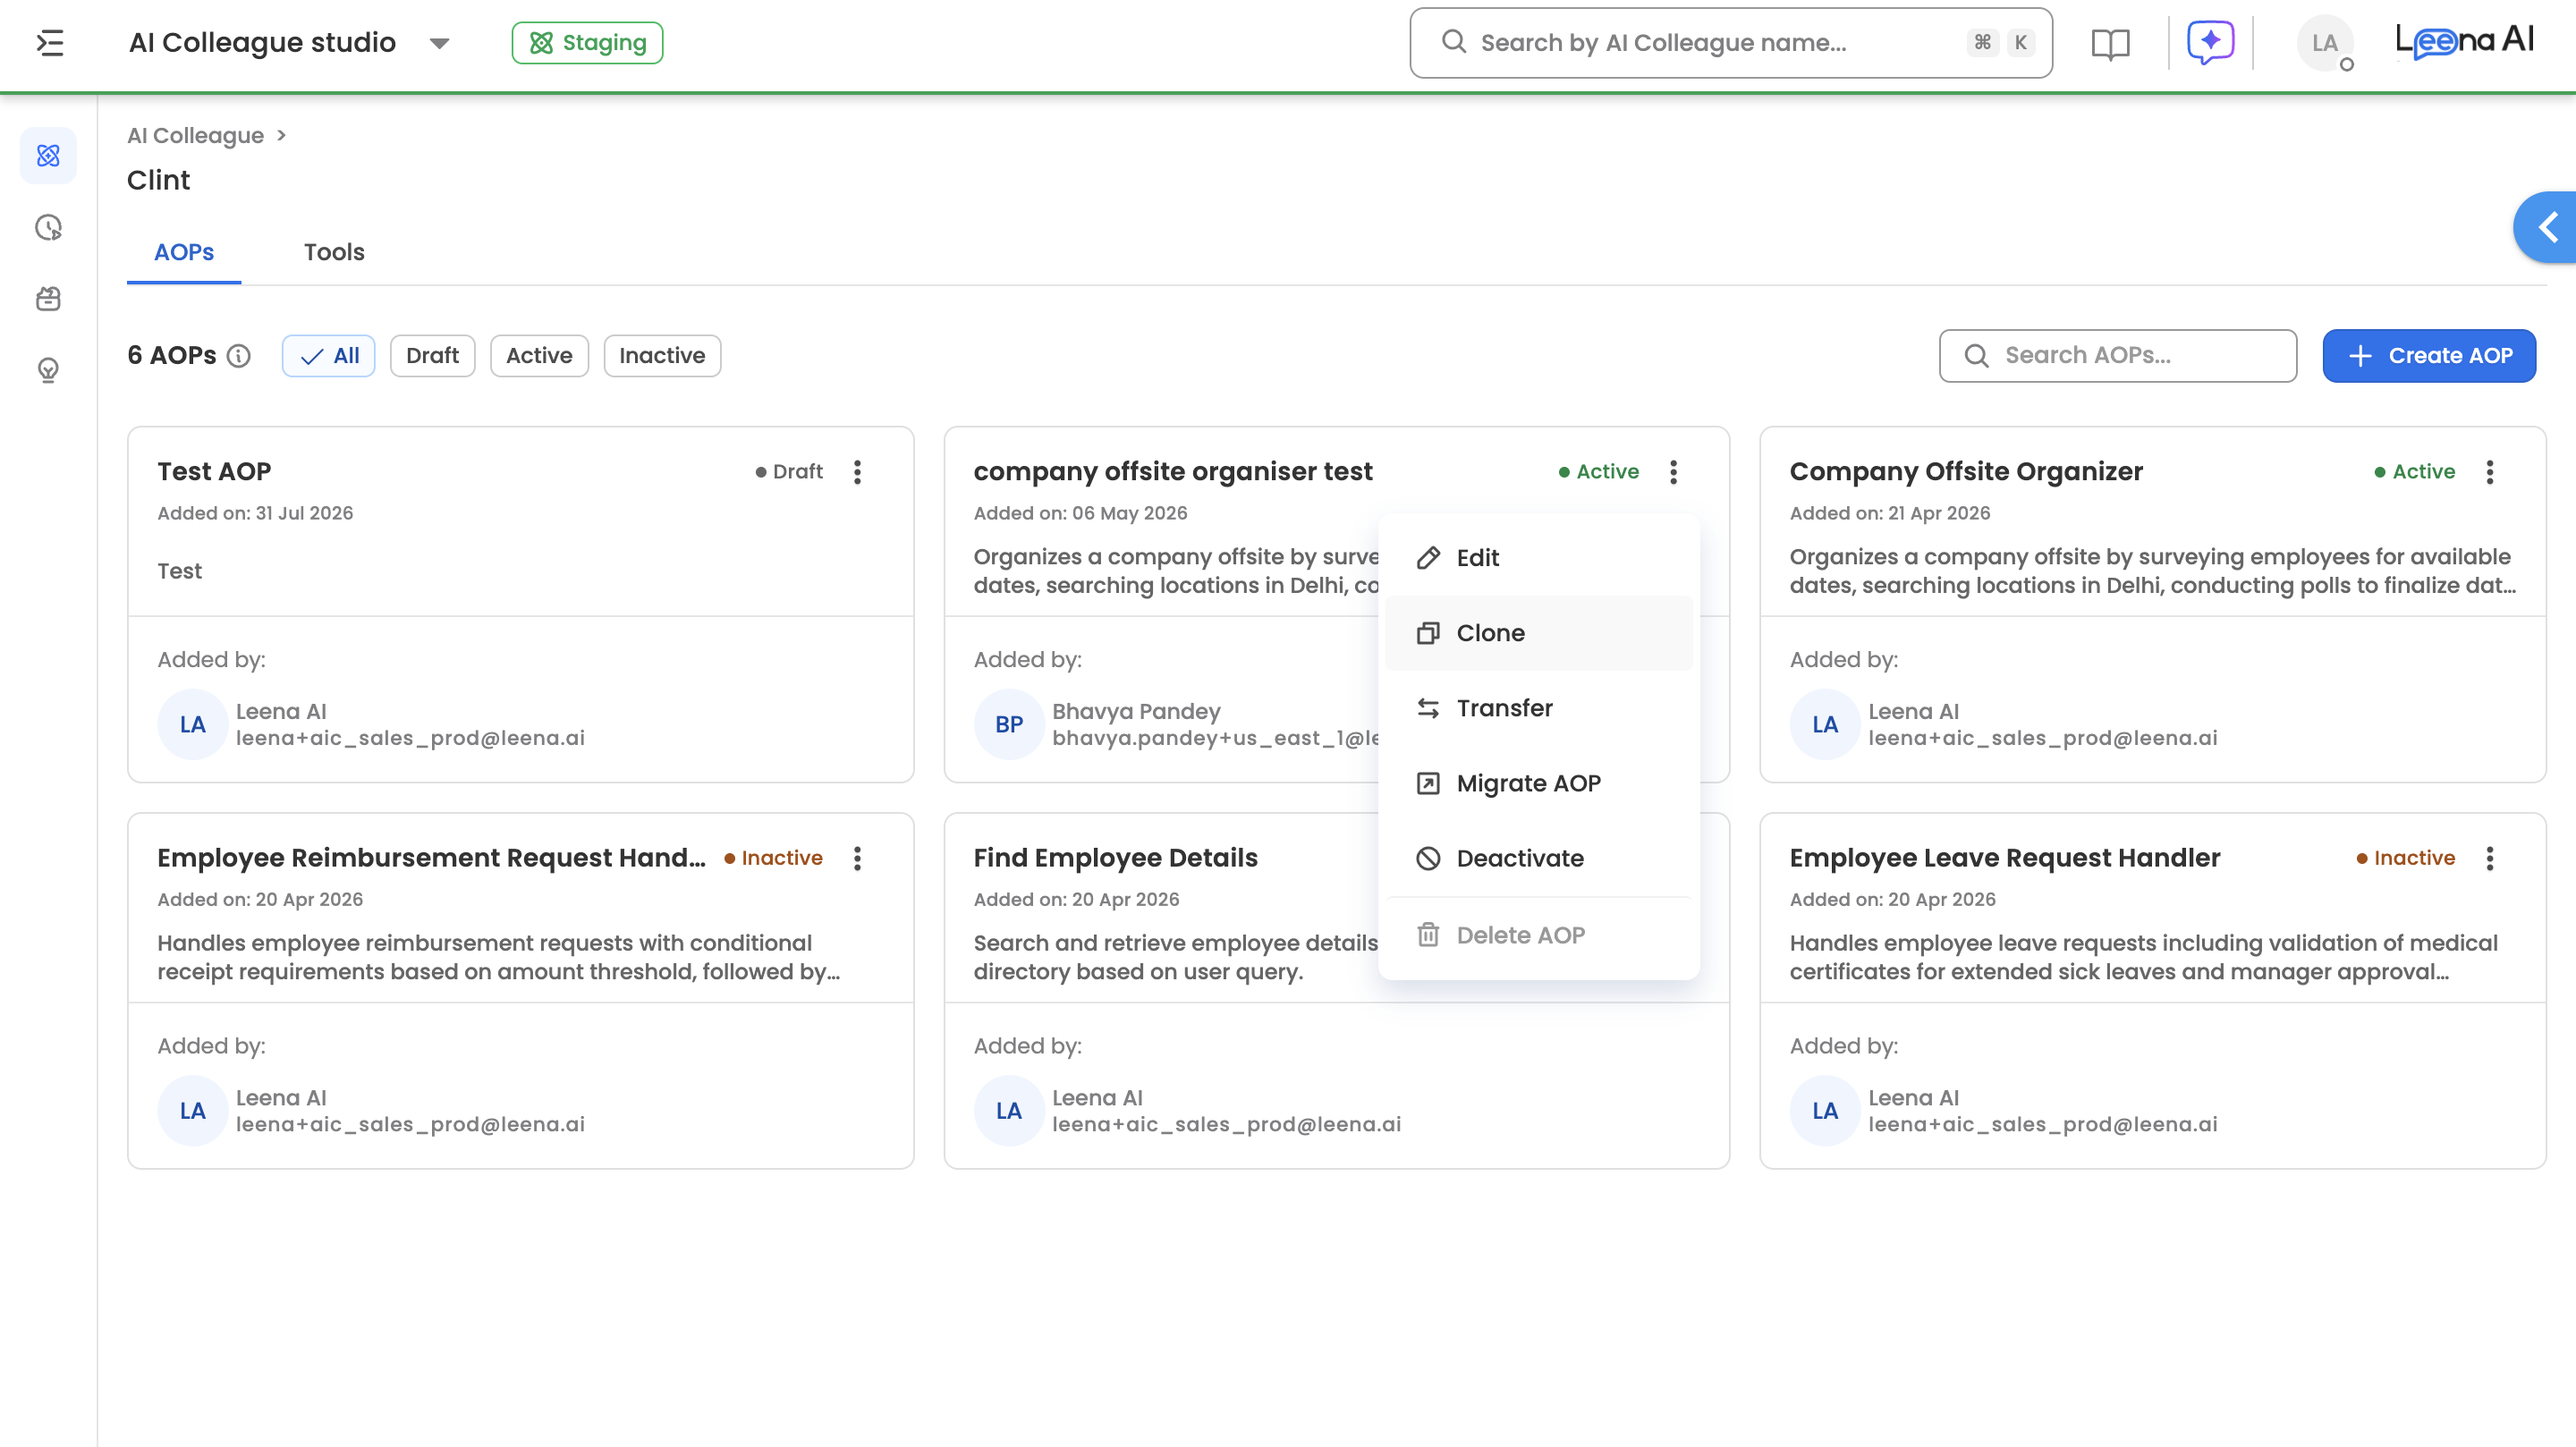The height and width of the screenshot is (1447, 2576).
Task: Open the Test AOP card title
Action: pyautogui.click(x=214, y=472)
